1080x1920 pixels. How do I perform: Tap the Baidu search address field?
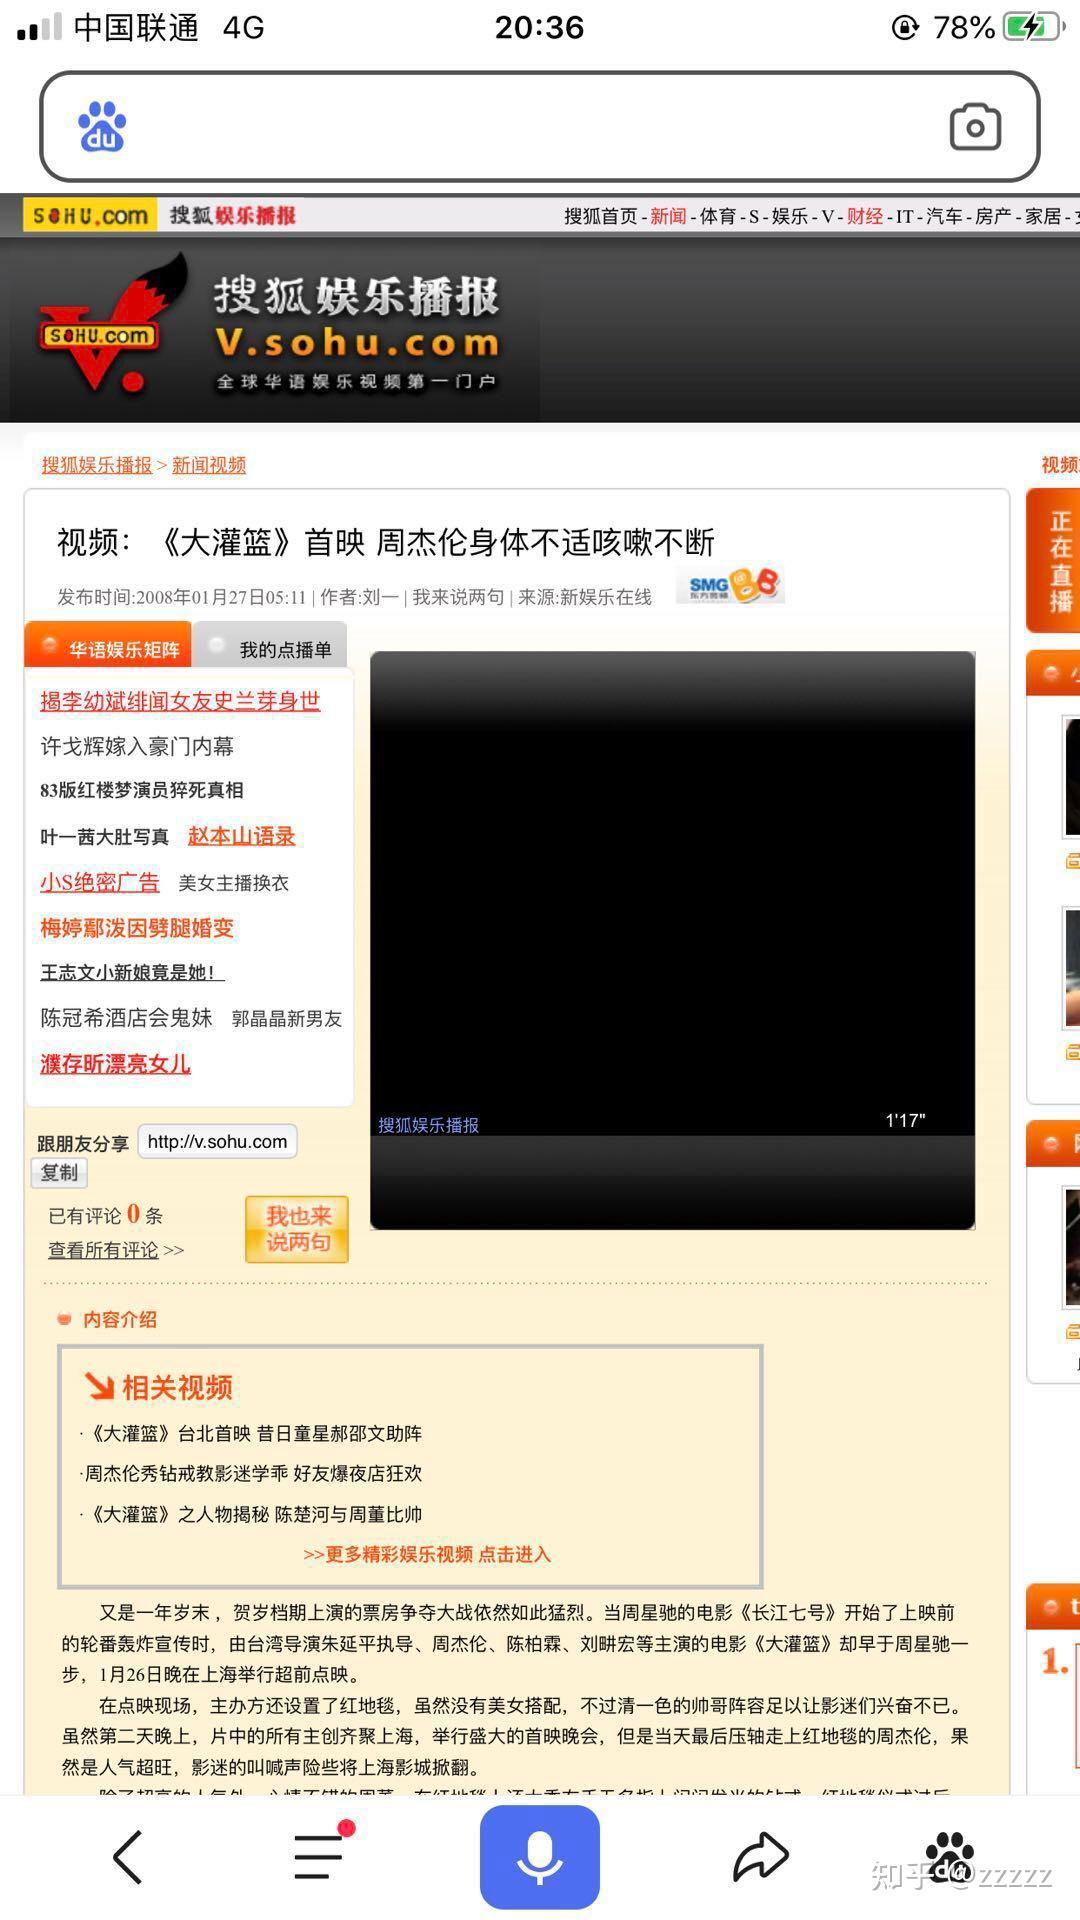point(539,127)
